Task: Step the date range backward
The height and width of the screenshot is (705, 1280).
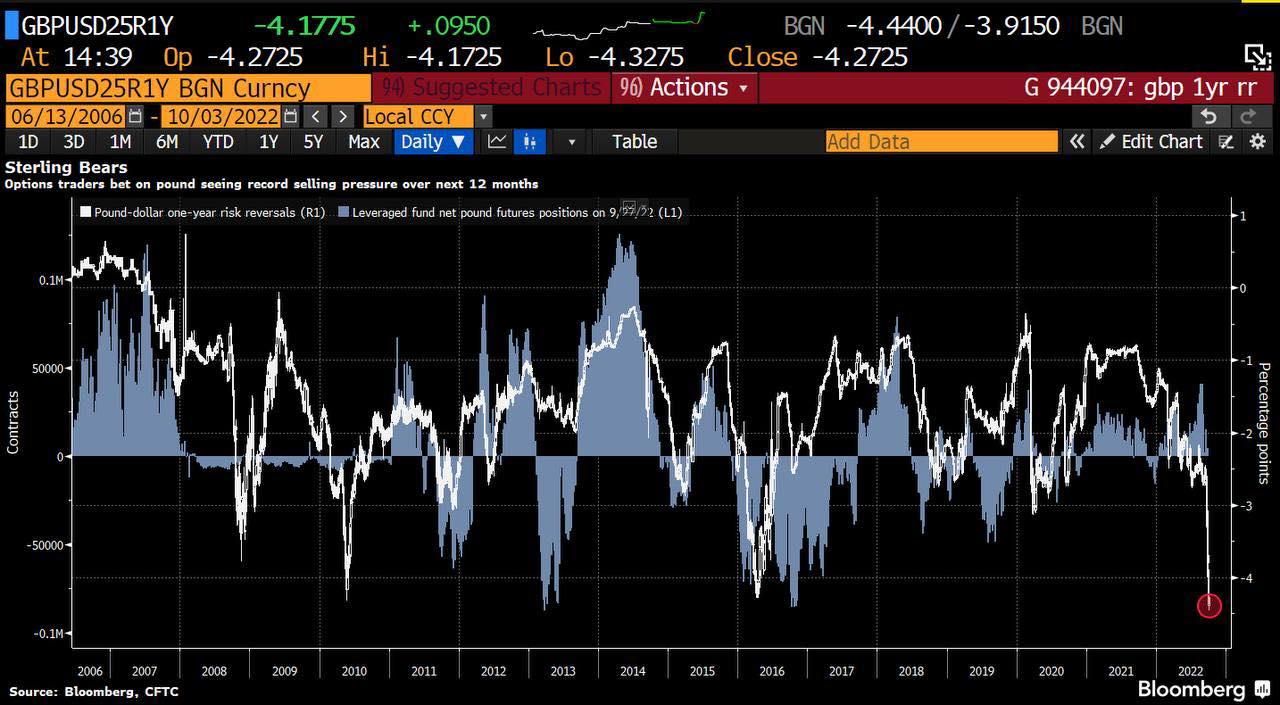Action: point(315,116)
